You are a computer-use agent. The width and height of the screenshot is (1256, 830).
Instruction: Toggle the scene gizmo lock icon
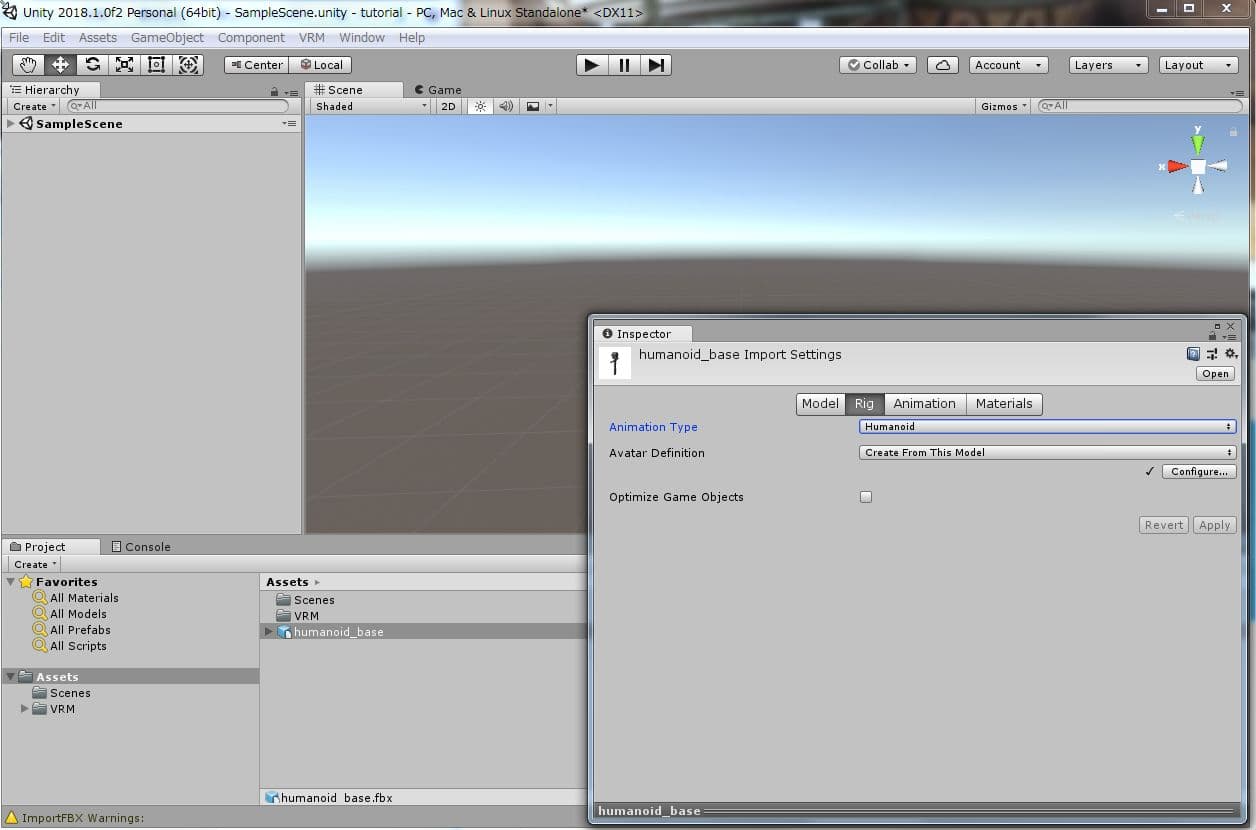tap(1233, 131)
